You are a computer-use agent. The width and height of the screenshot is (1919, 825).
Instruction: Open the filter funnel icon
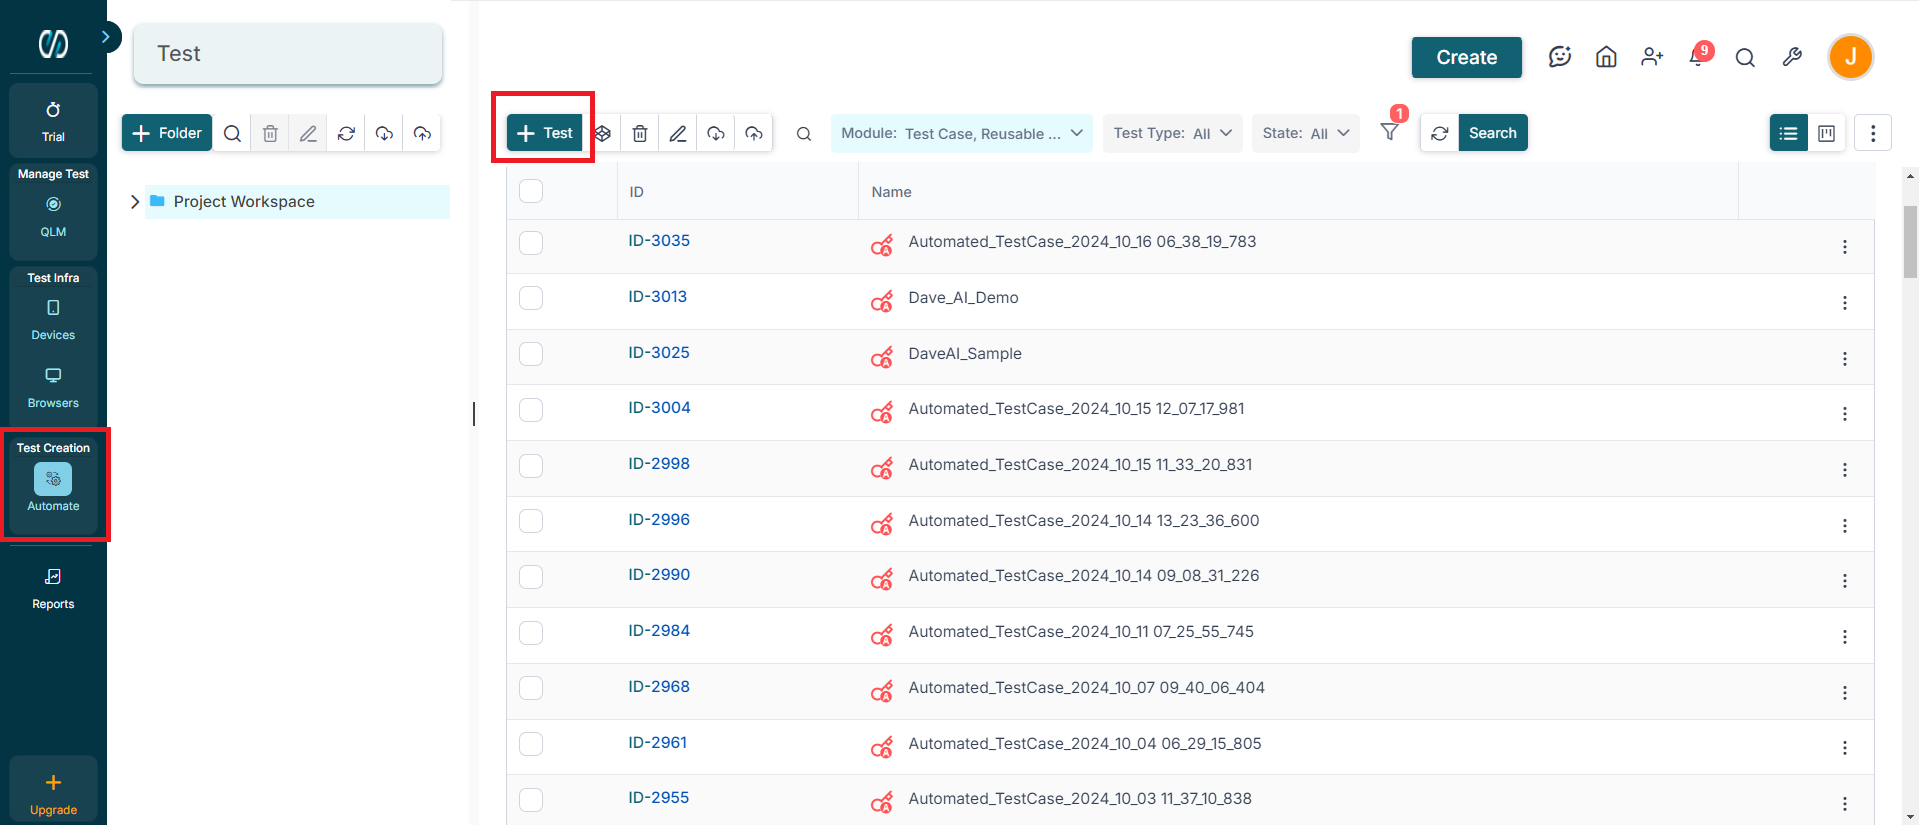(1390, 132)
